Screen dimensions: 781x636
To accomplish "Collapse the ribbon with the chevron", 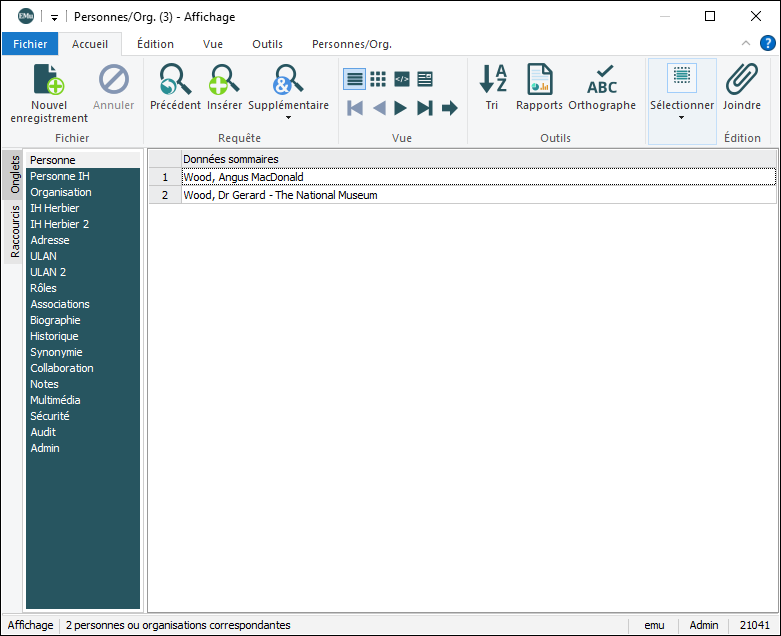I will pyautogui.click(x=746, y=44).
